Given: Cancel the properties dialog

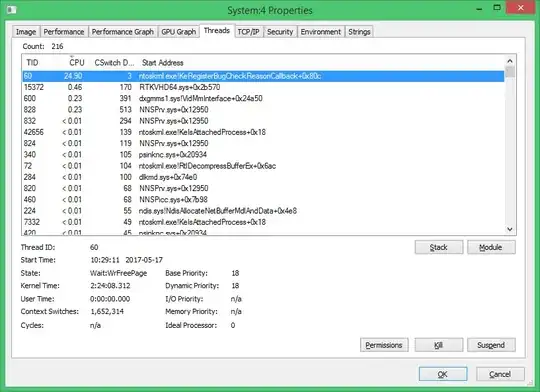Looking at the screenshot, I should 500,374.
